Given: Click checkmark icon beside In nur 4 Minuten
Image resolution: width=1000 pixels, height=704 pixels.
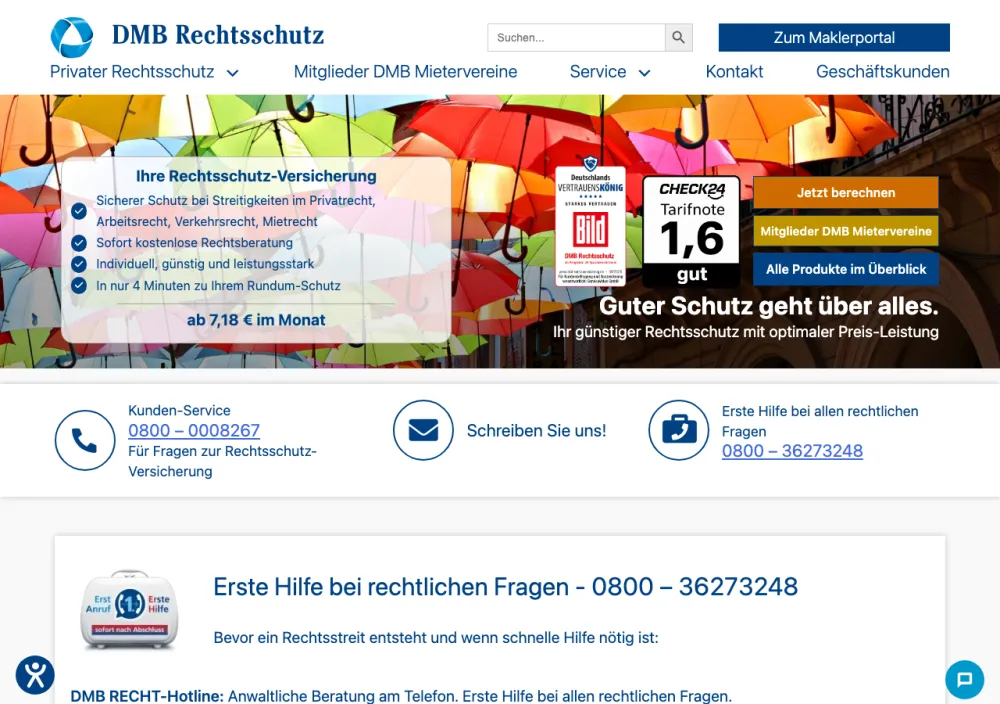Looking at the screenshot, I should [x=79, y=286].
